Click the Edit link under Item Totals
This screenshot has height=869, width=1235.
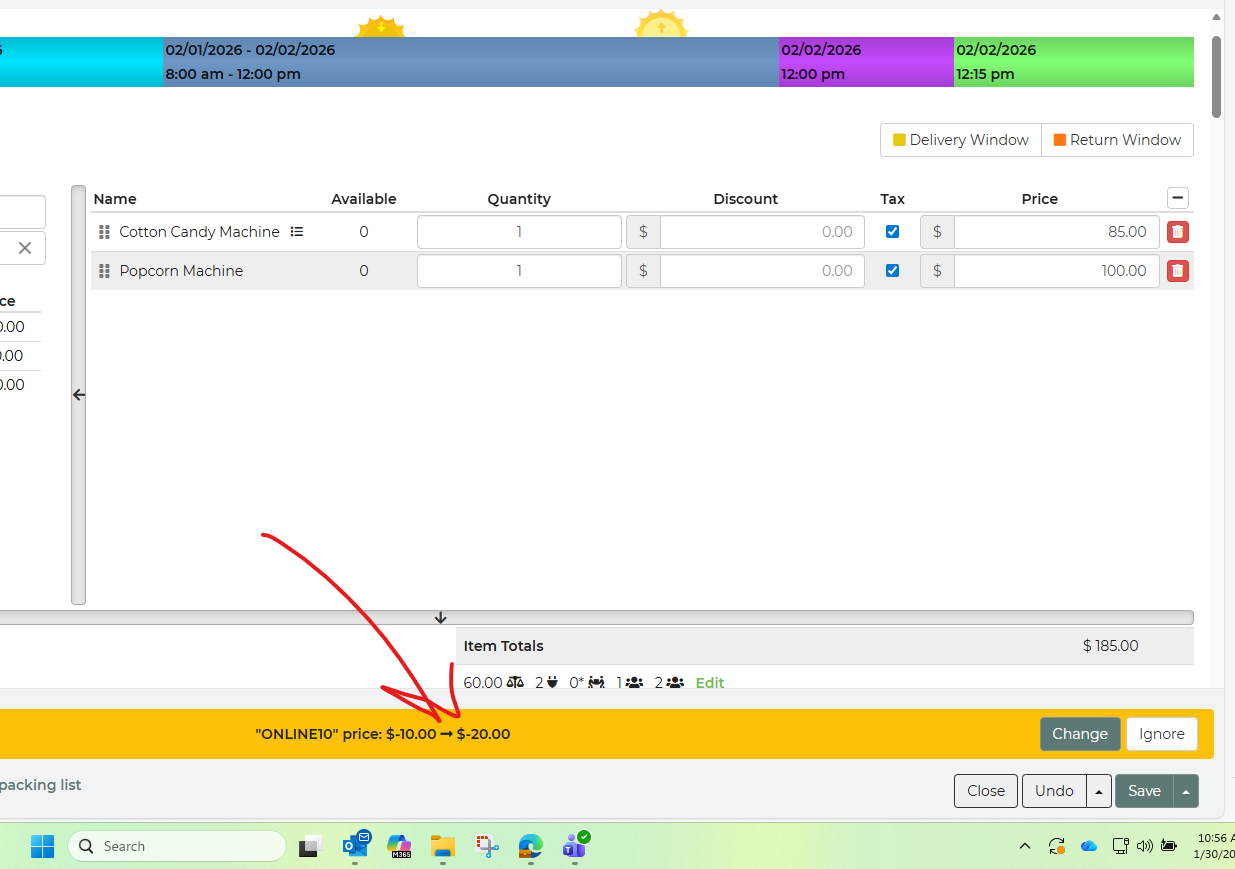click(709, 683)
